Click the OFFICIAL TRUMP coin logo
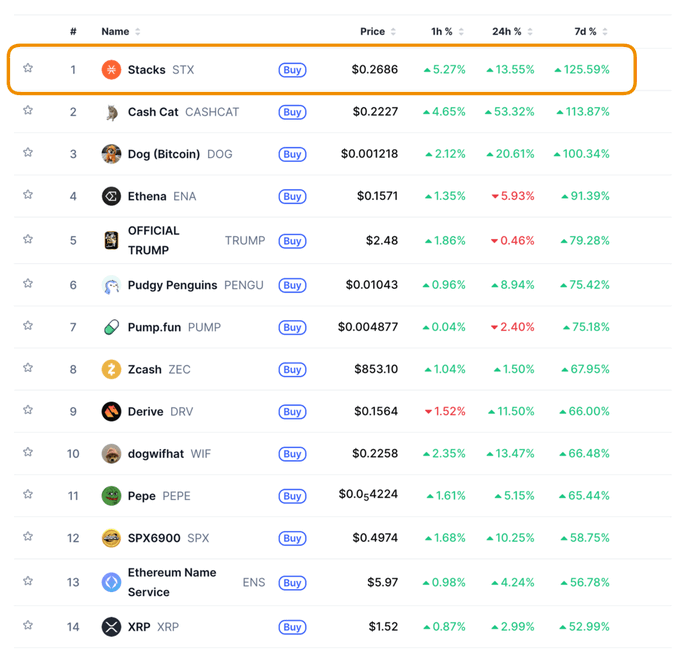 [x=111, y=240]
